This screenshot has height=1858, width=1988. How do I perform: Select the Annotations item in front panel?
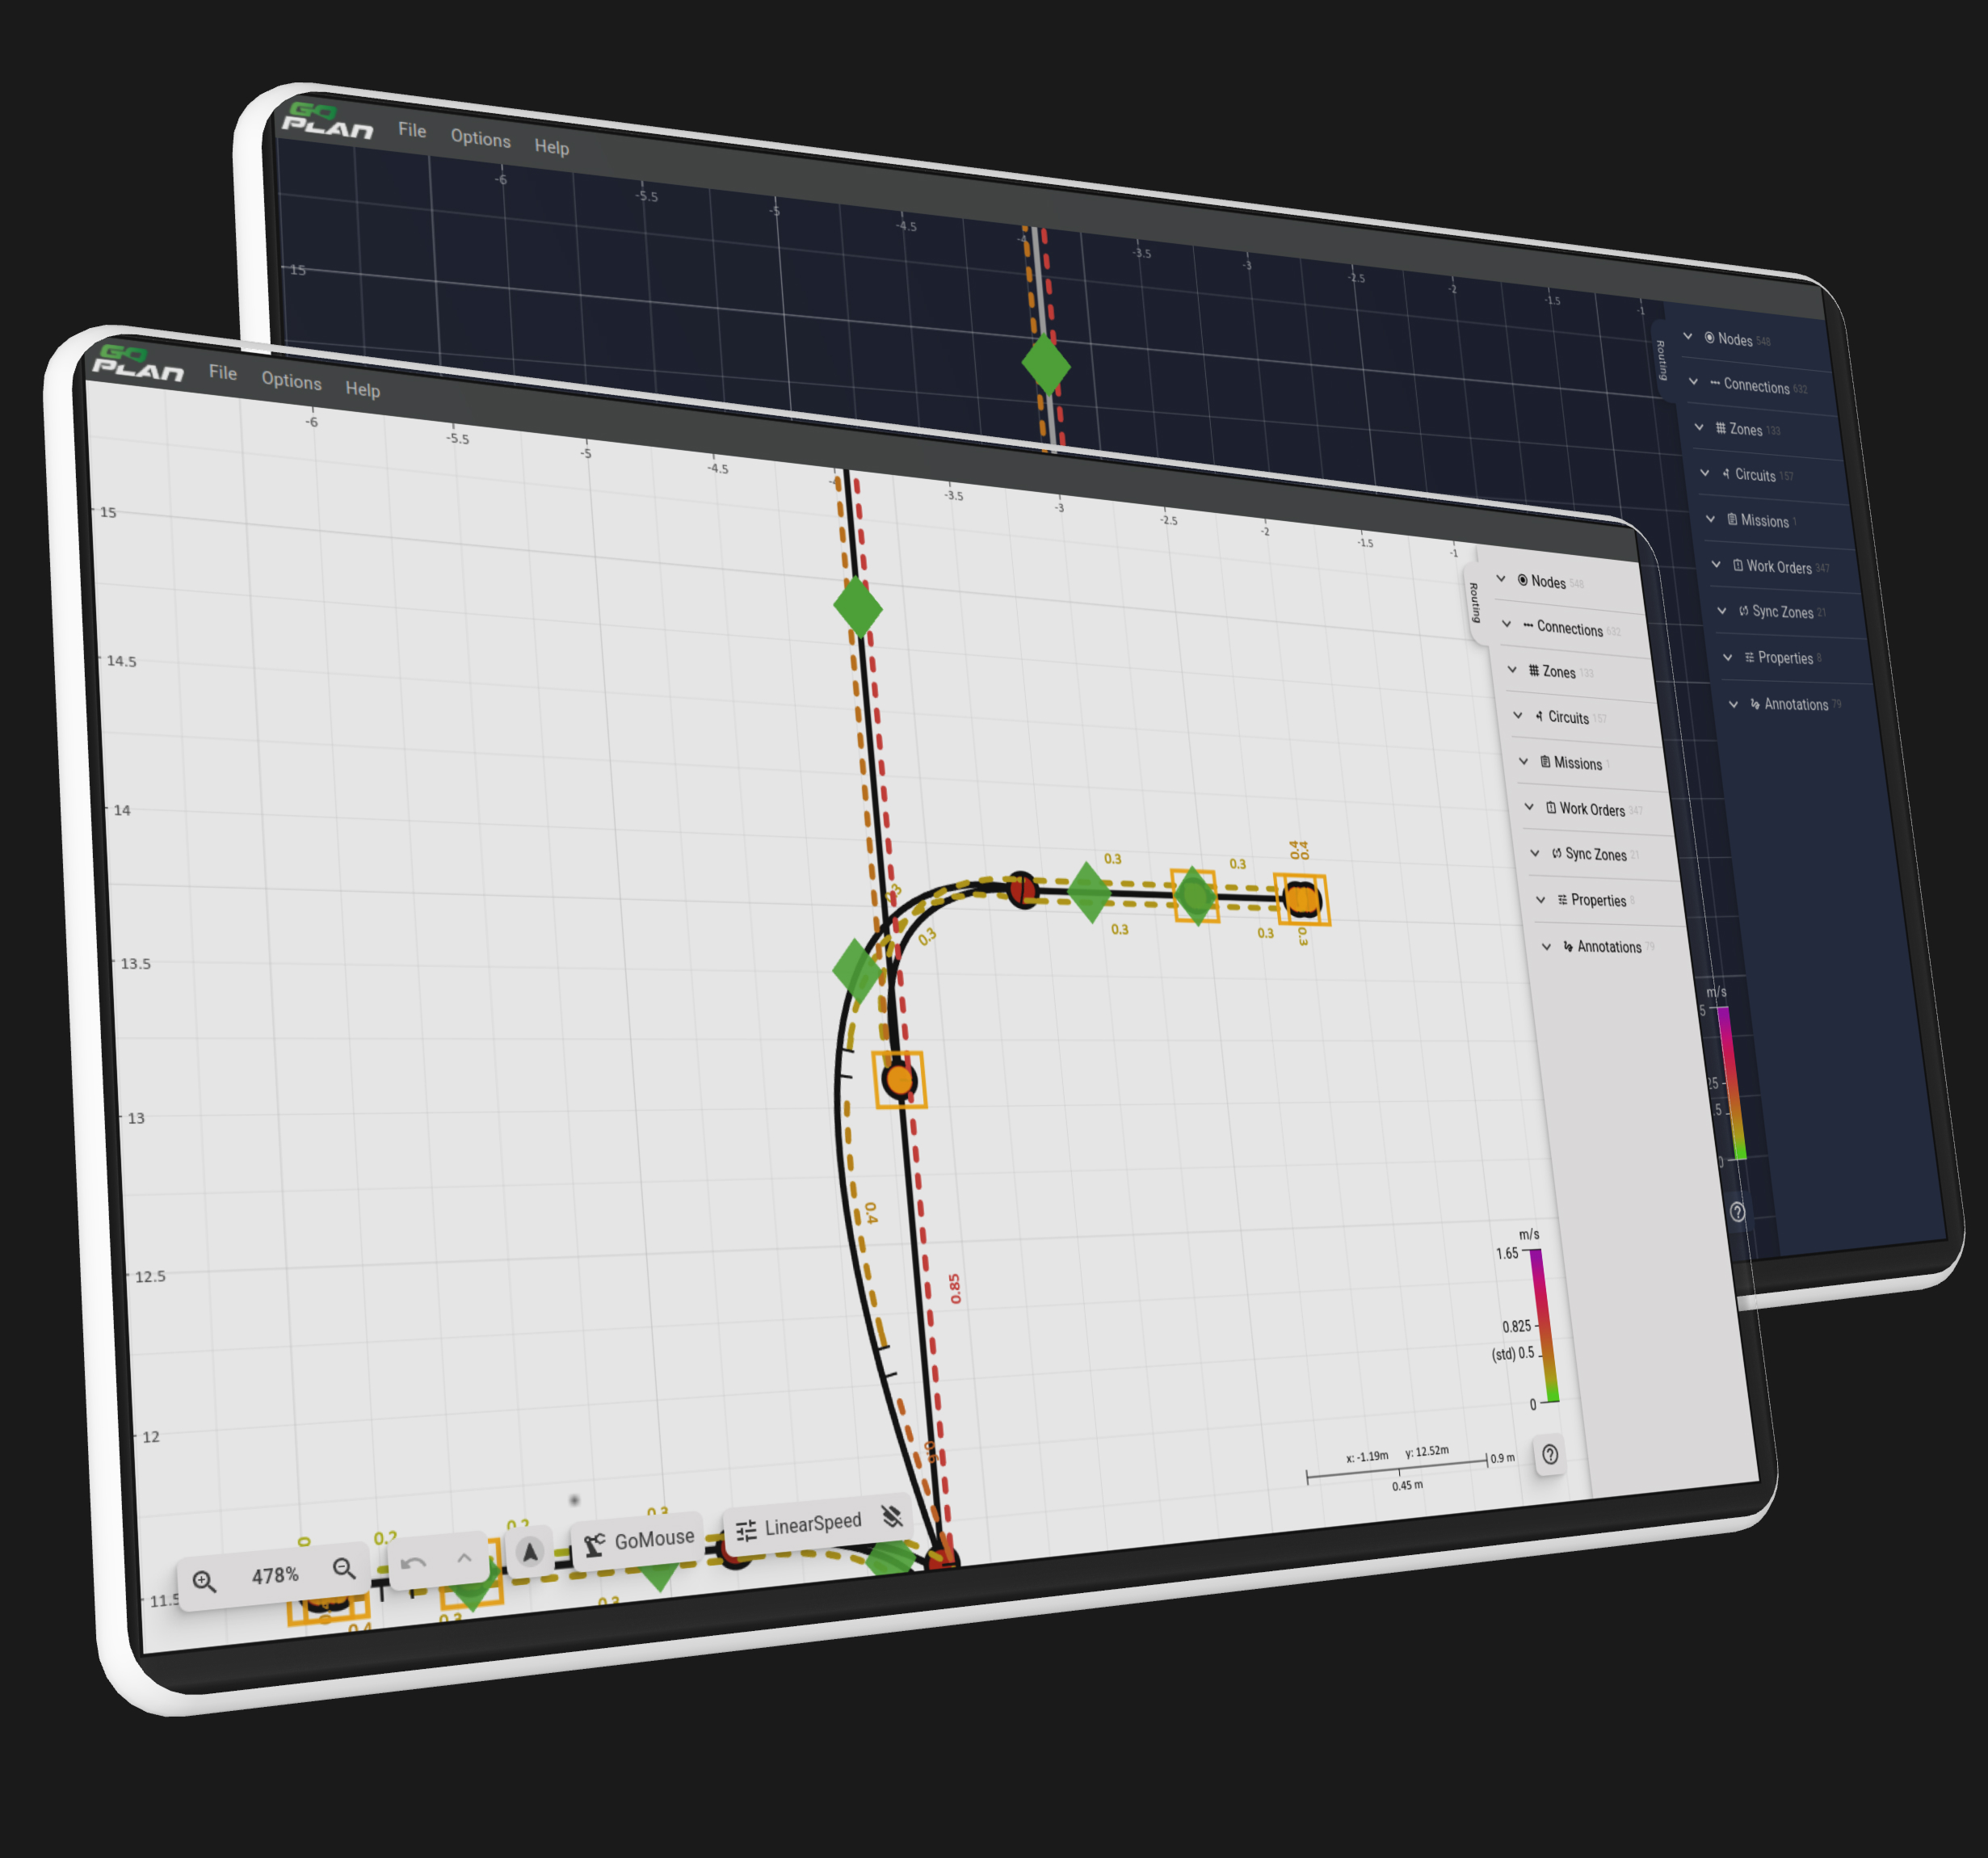[x=1608, y=947]
